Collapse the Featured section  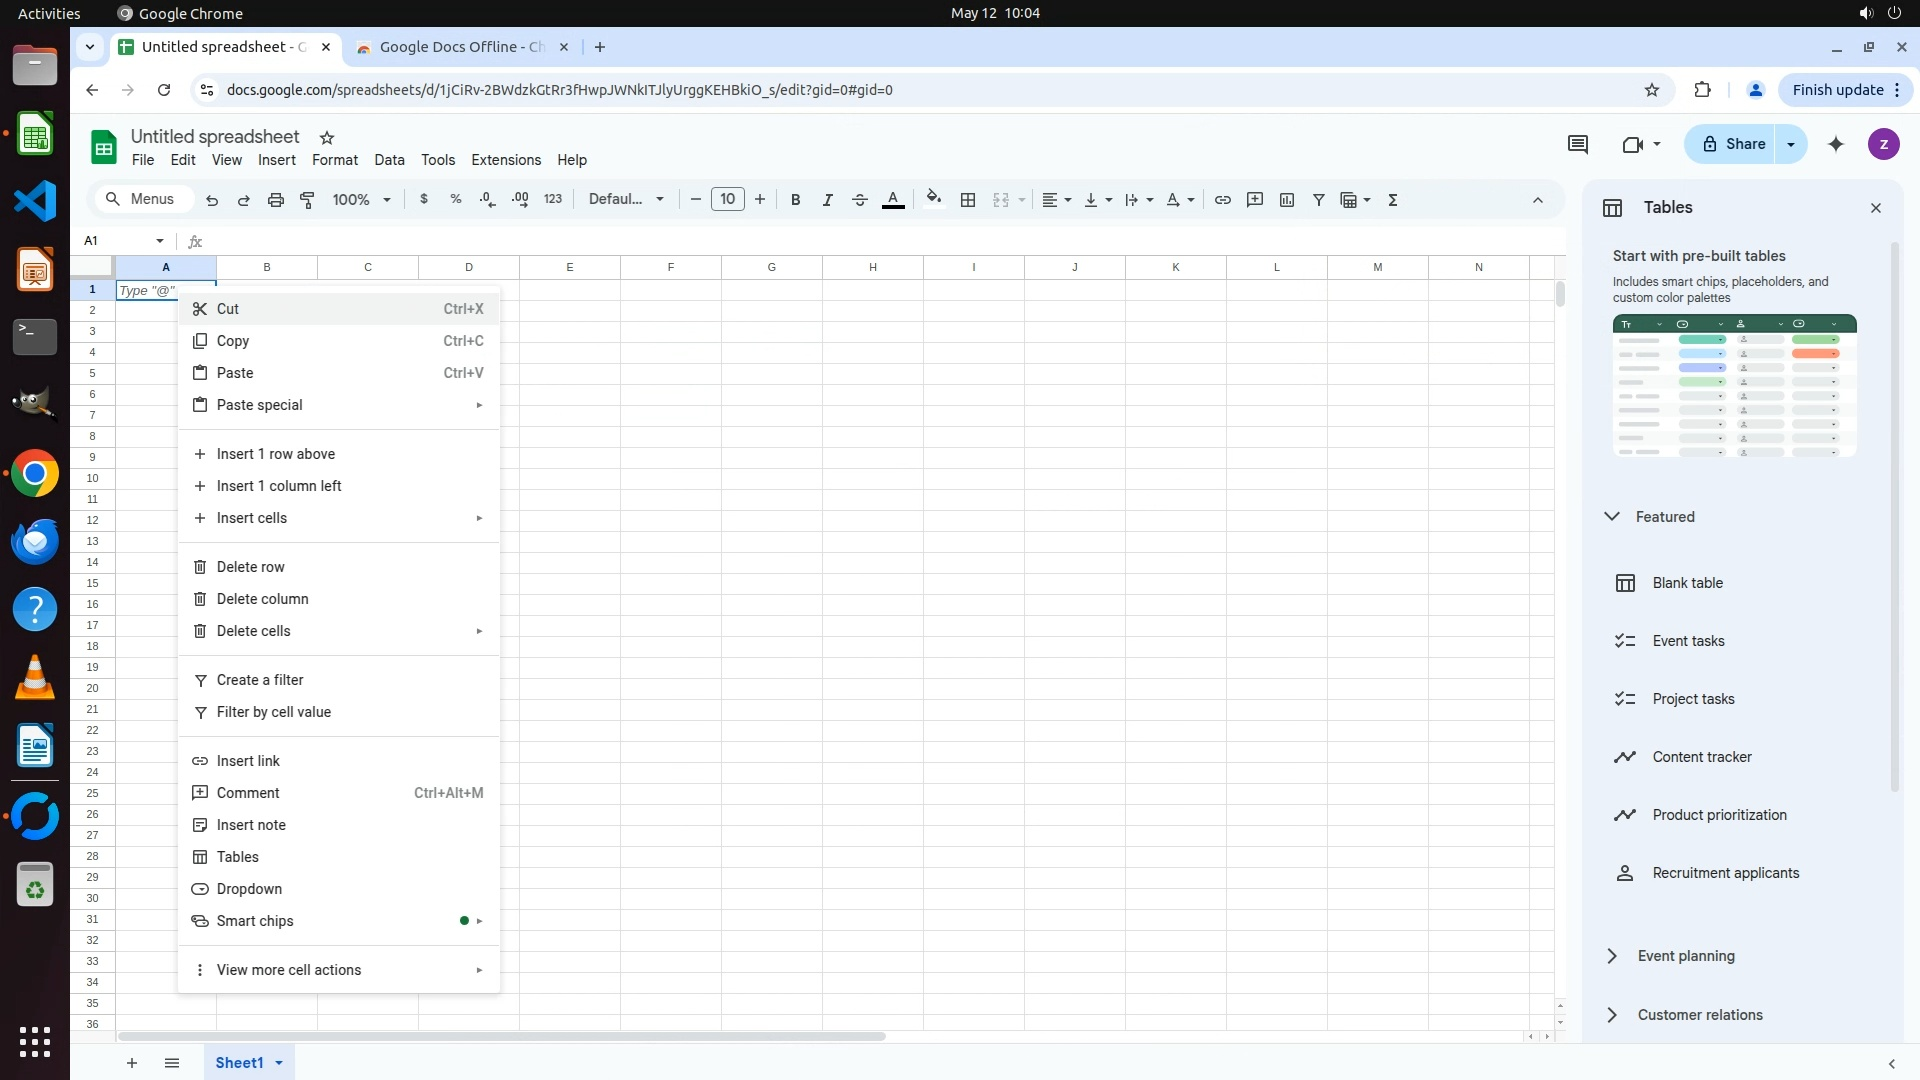(x=1612, y=517)
